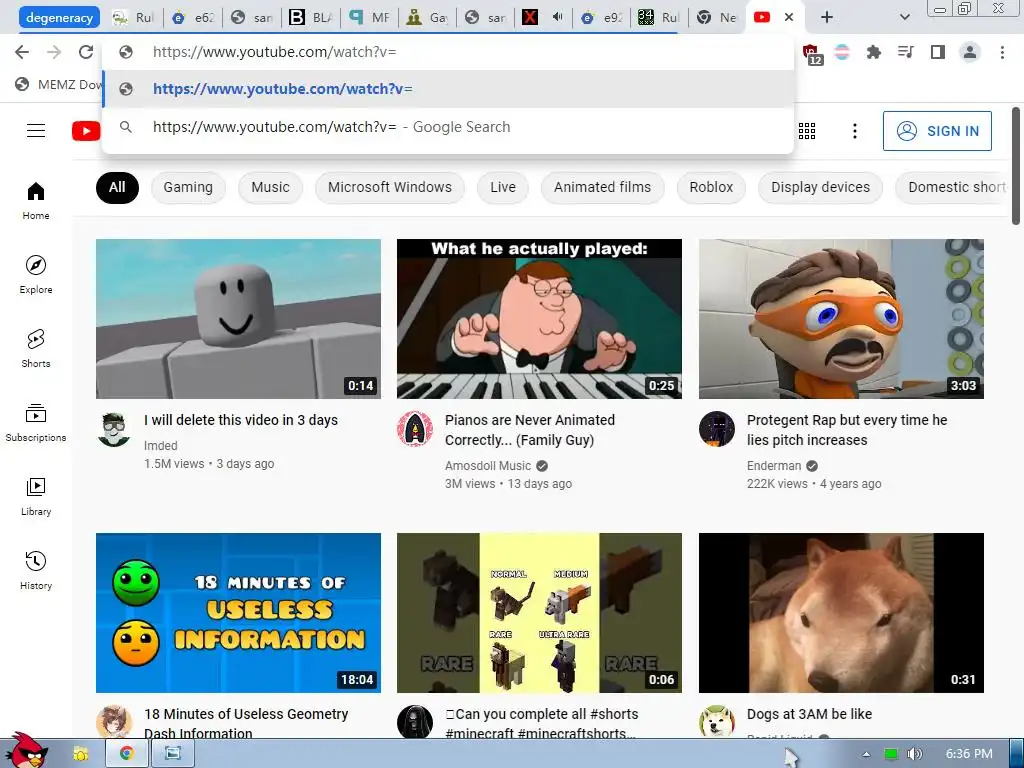Open the MEMZ Dow bookmark
The image size is (1024, 768).
coord(59,84)
